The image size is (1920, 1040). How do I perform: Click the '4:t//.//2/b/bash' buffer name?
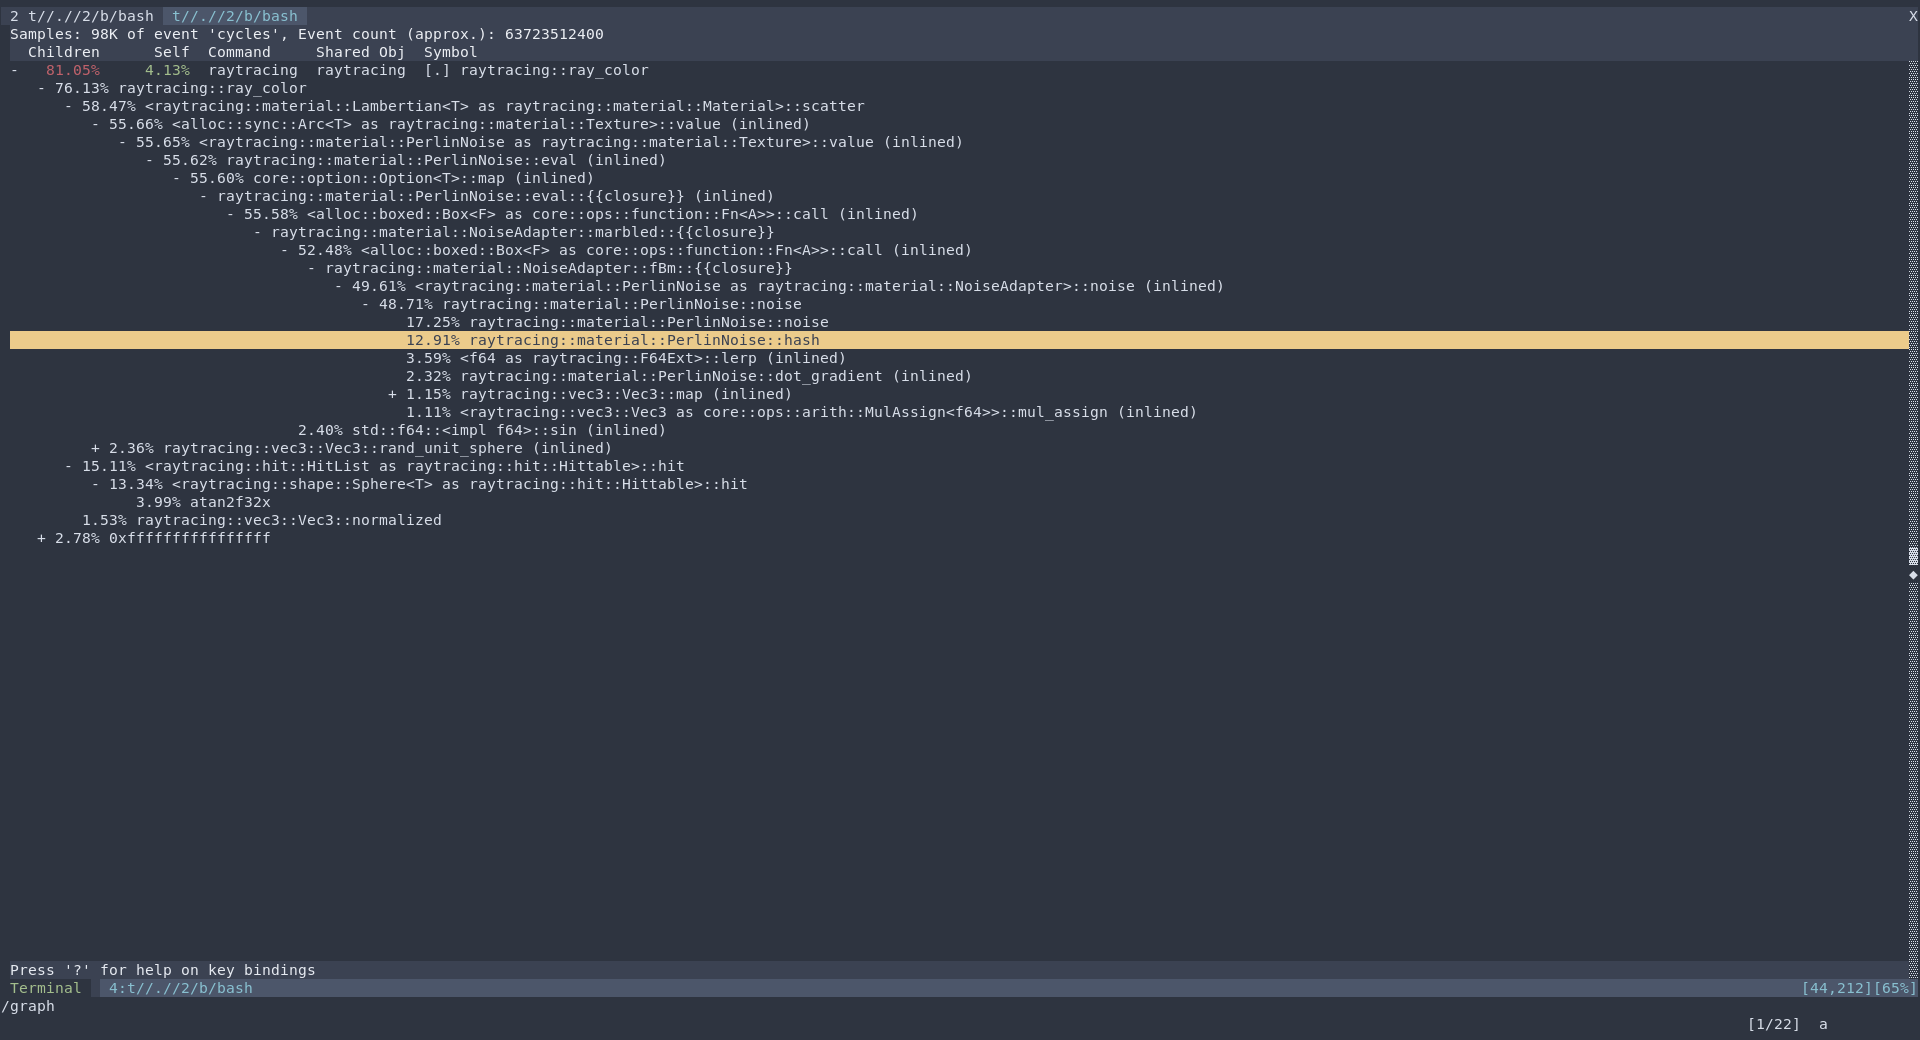(181, 989)
